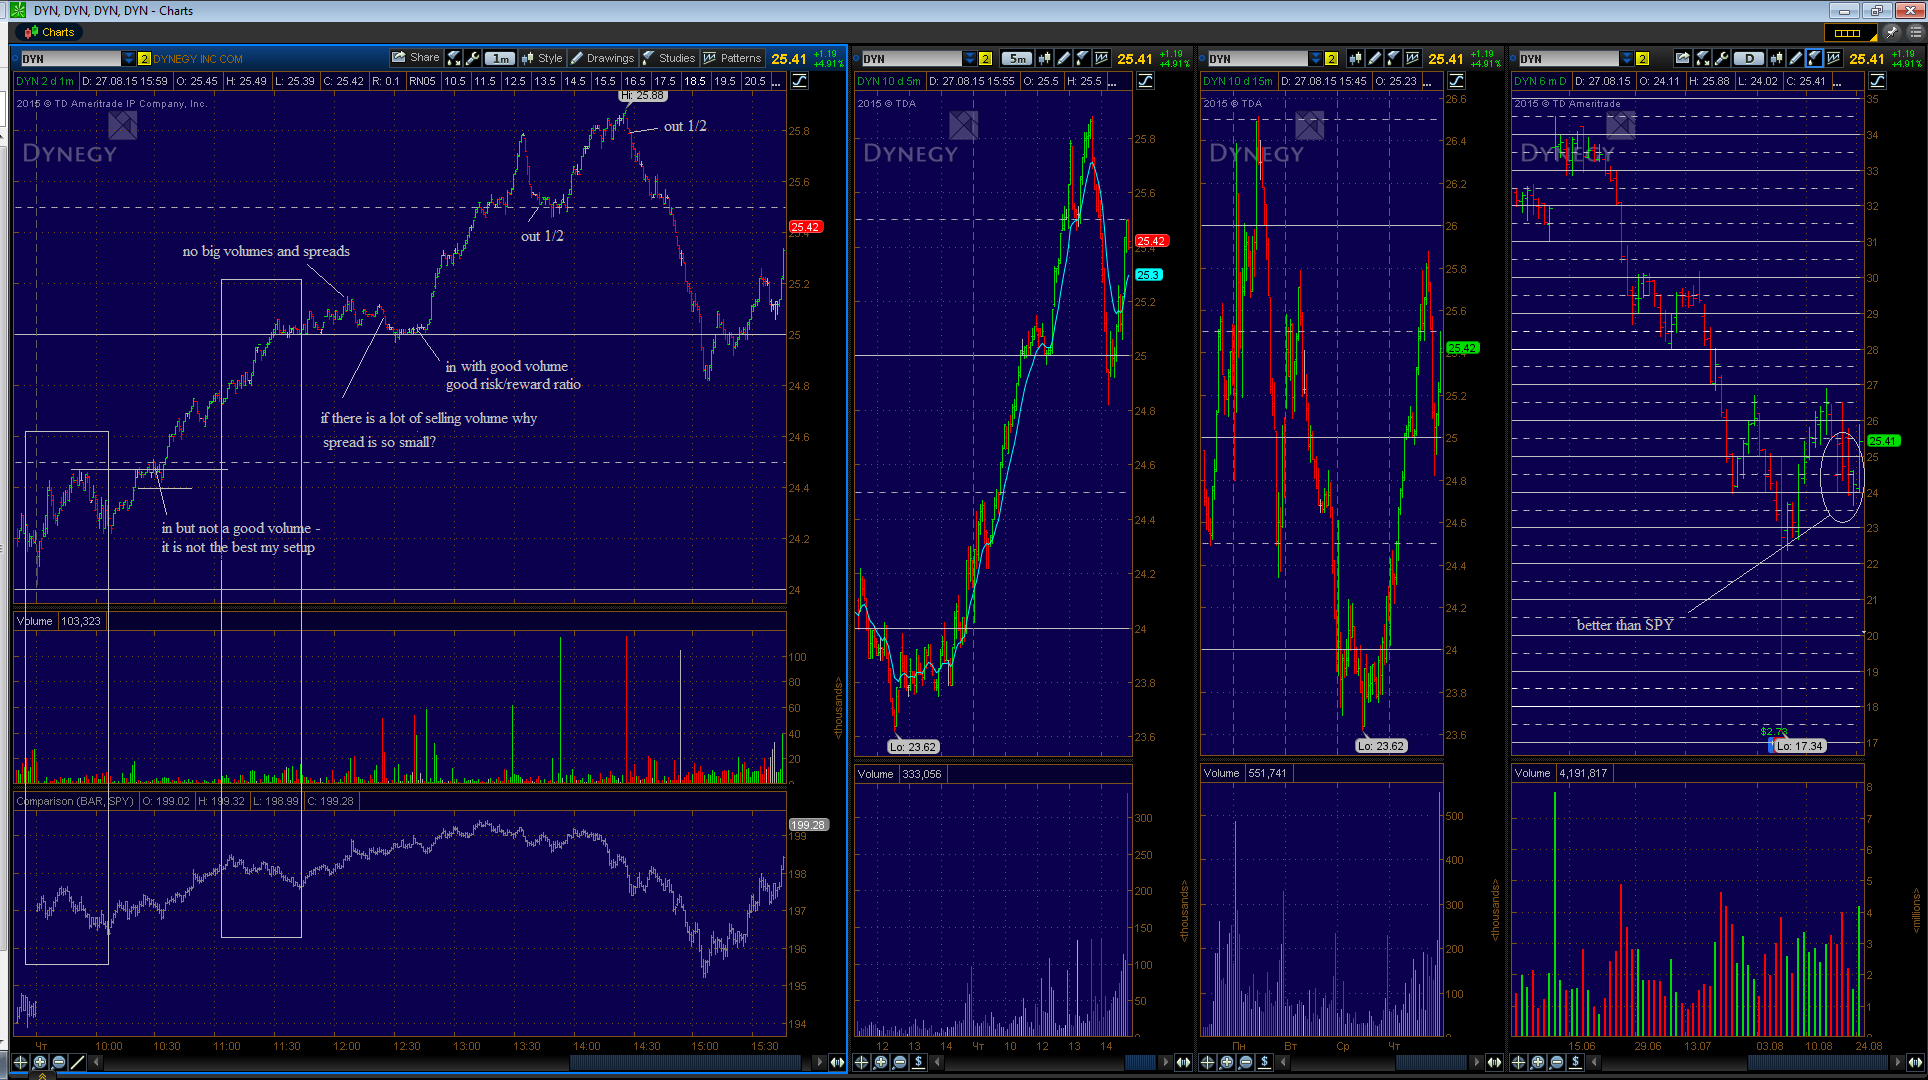Click zoom-in magnifier under first chart

pyautogui.click(x=40, y=1062)
